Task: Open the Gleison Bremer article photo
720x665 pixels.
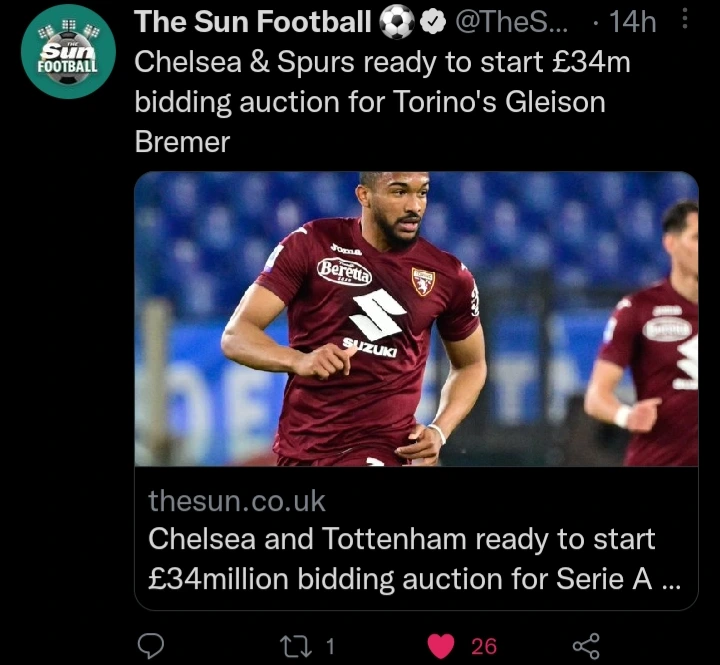Action: pyautogui.click(x=415, y=318)
